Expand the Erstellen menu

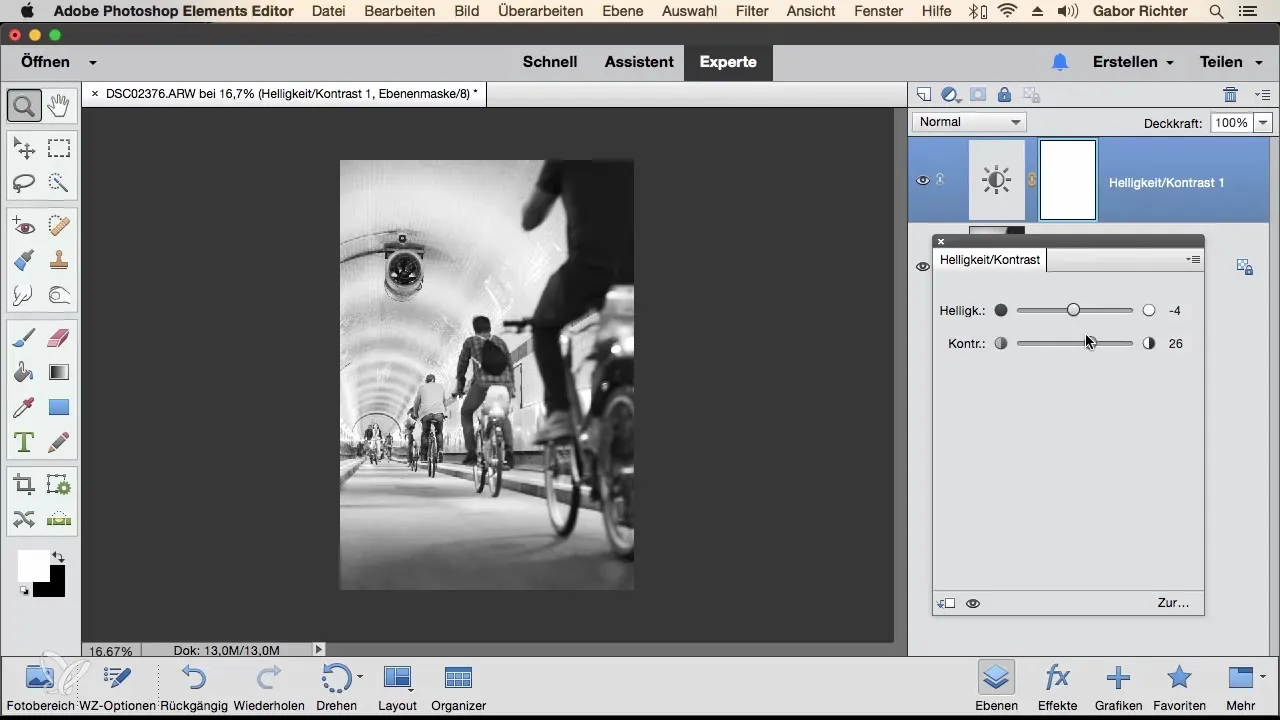[x=1133, y=62]
